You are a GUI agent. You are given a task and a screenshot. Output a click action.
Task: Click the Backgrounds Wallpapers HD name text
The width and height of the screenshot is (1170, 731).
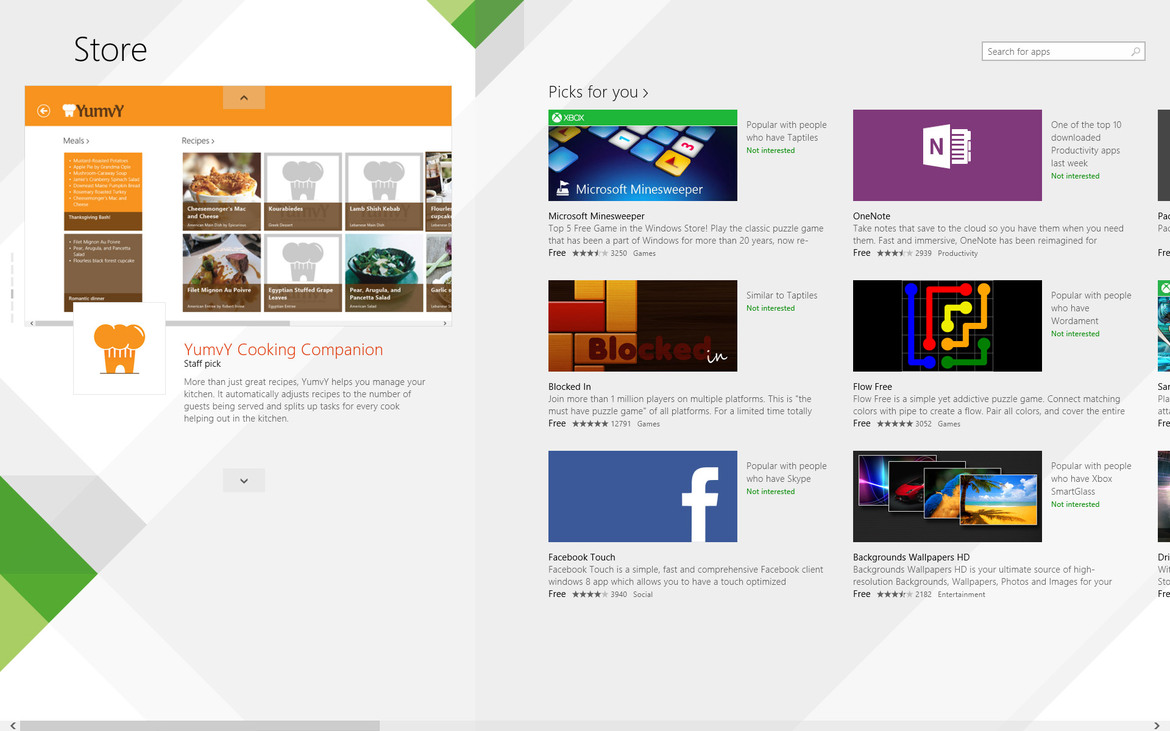point(911,557)
